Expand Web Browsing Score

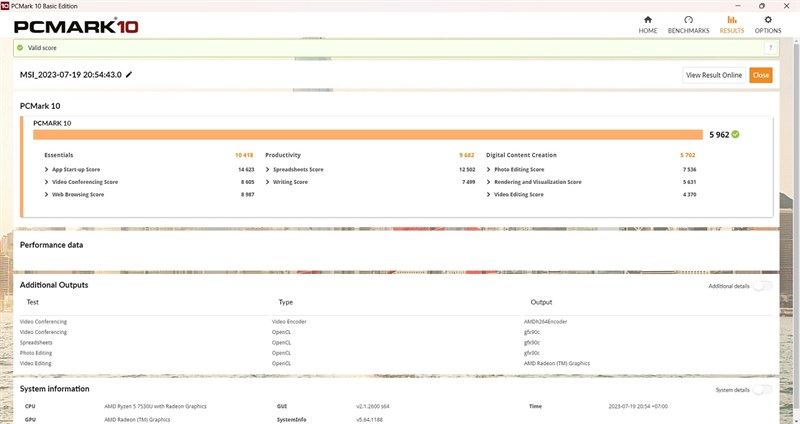[x=46, y=194]
